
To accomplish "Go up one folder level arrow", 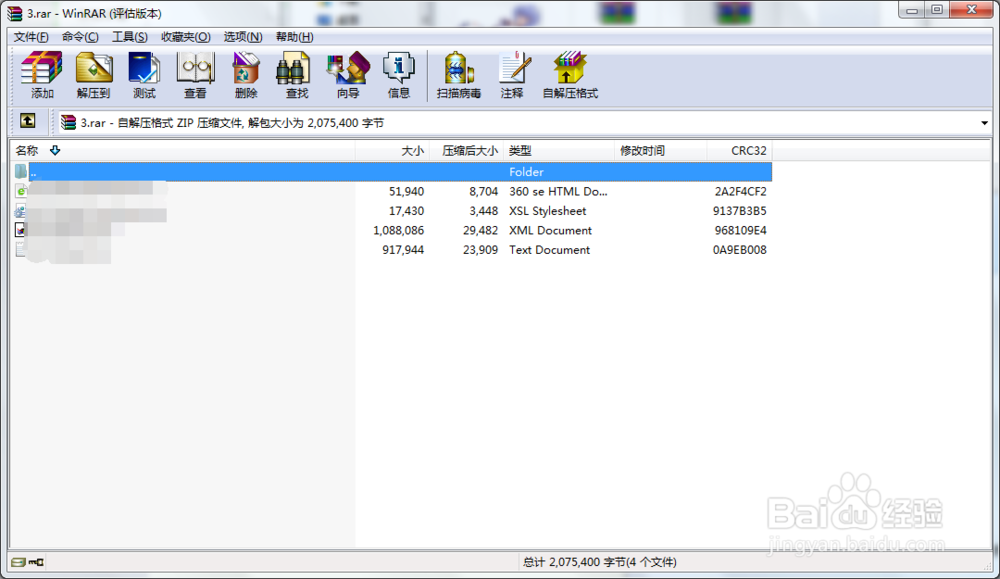I will [27, 121].
